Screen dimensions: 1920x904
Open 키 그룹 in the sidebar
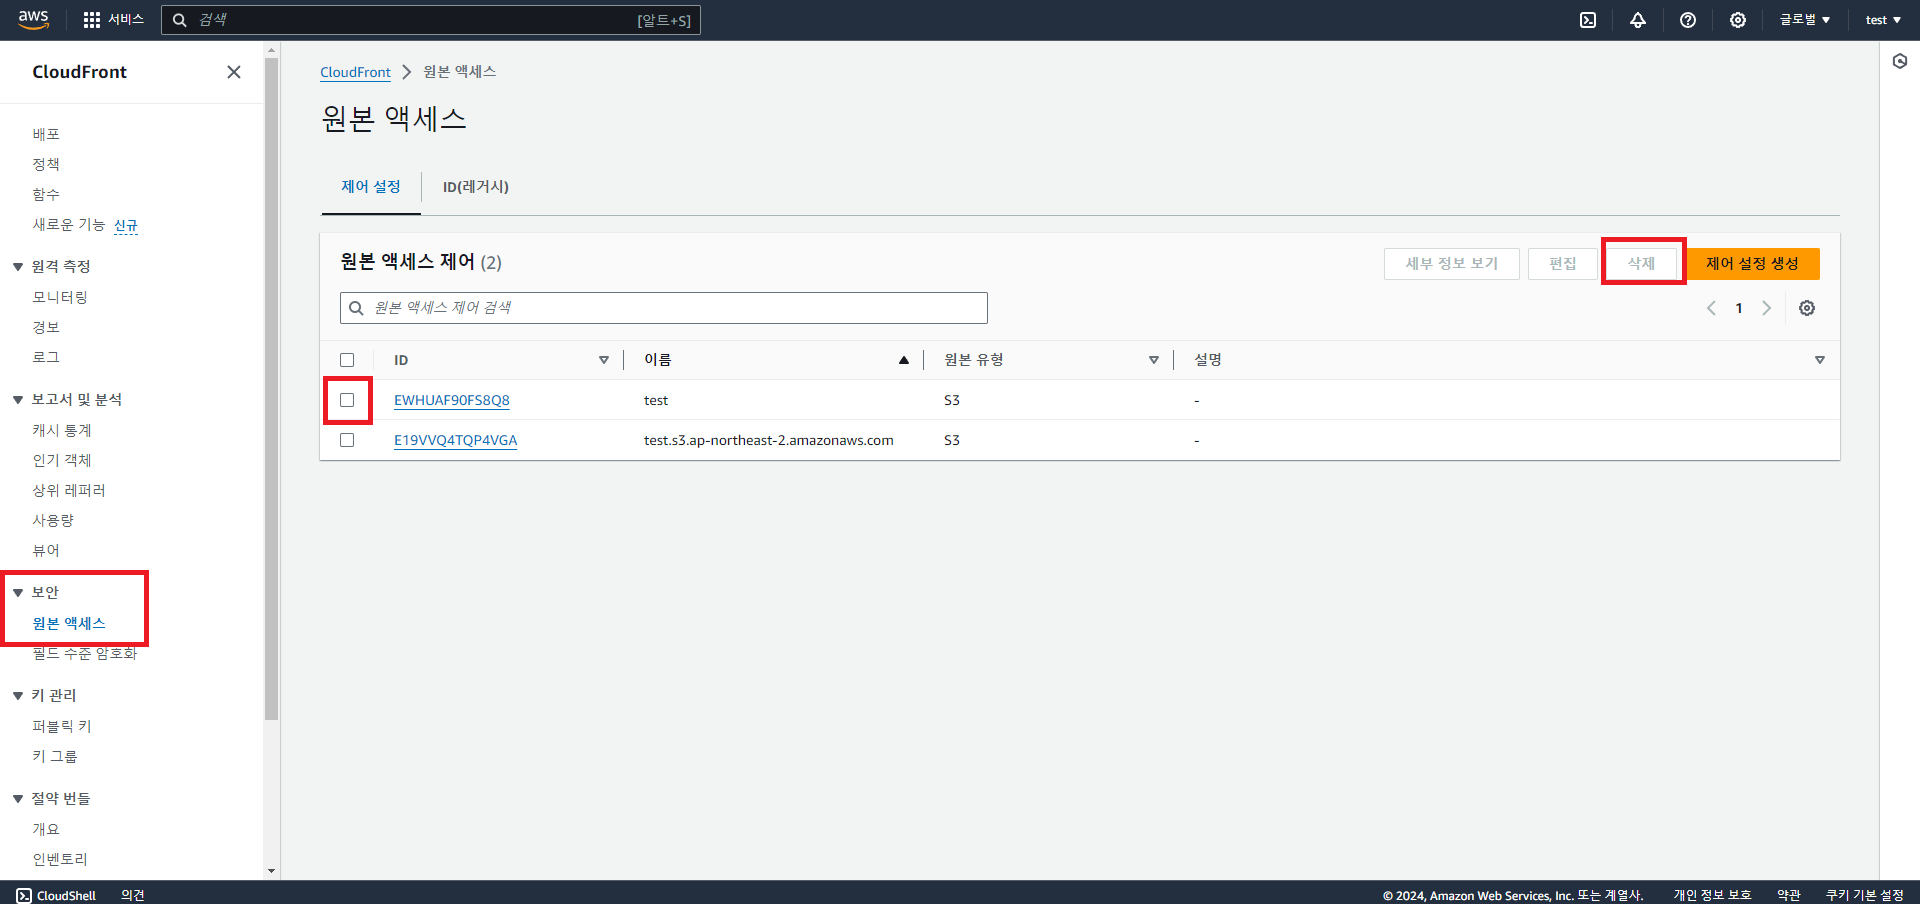pos(55,756)
